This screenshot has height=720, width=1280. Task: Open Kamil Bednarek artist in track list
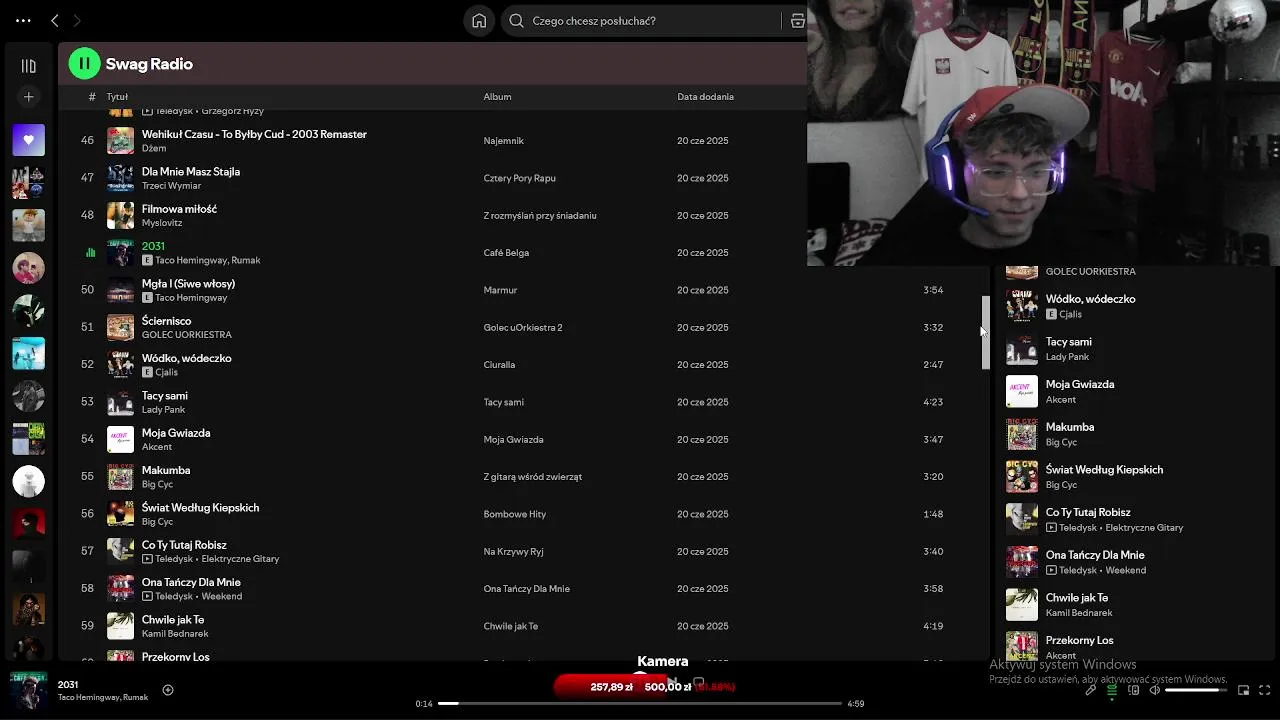click(x=175, y=634)
